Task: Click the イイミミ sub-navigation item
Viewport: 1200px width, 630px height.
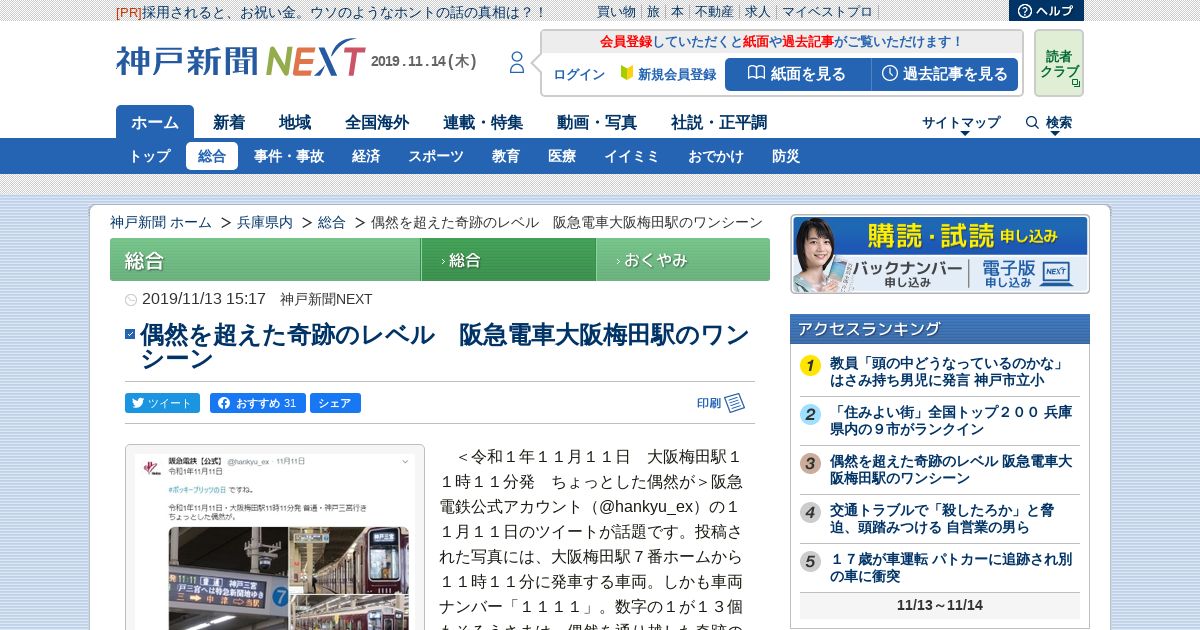Action: (x=632, y=156)
